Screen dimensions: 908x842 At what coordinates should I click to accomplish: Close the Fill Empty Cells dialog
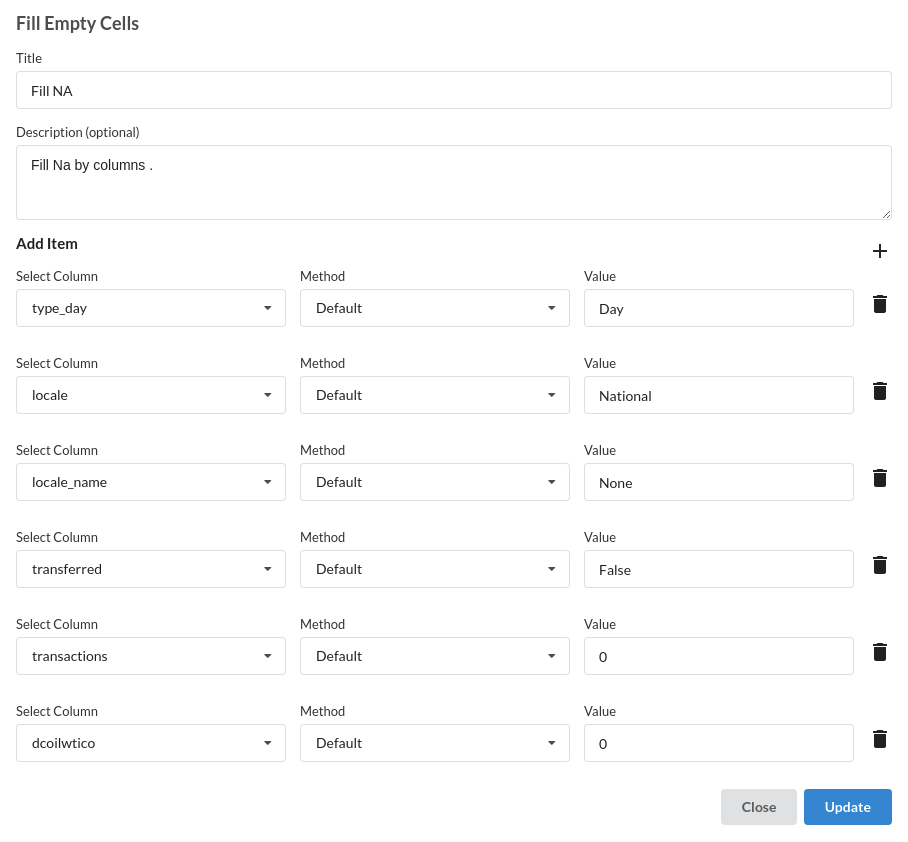click(759, 807)
